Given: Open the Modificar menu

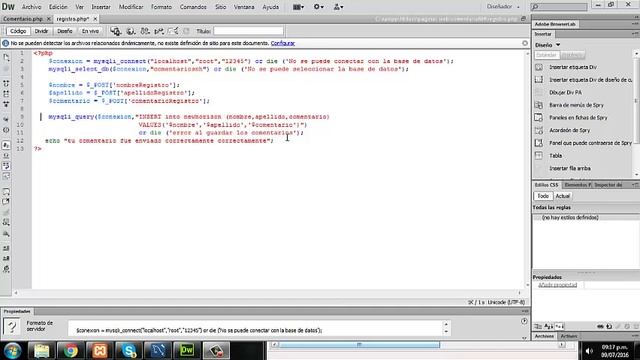Looking at the screenshot, I should [x=131, y=7].
